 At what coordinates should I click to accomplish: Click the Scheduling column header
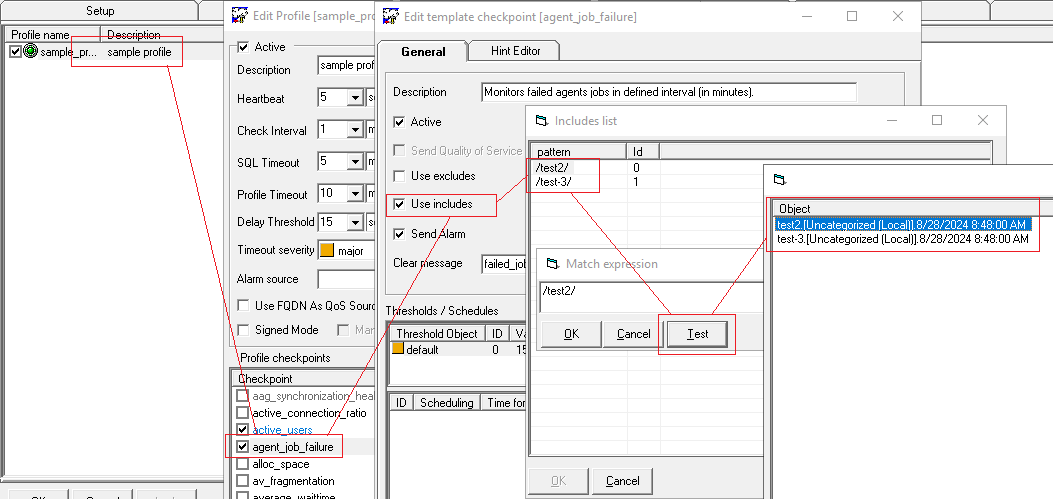pos(447,403)
